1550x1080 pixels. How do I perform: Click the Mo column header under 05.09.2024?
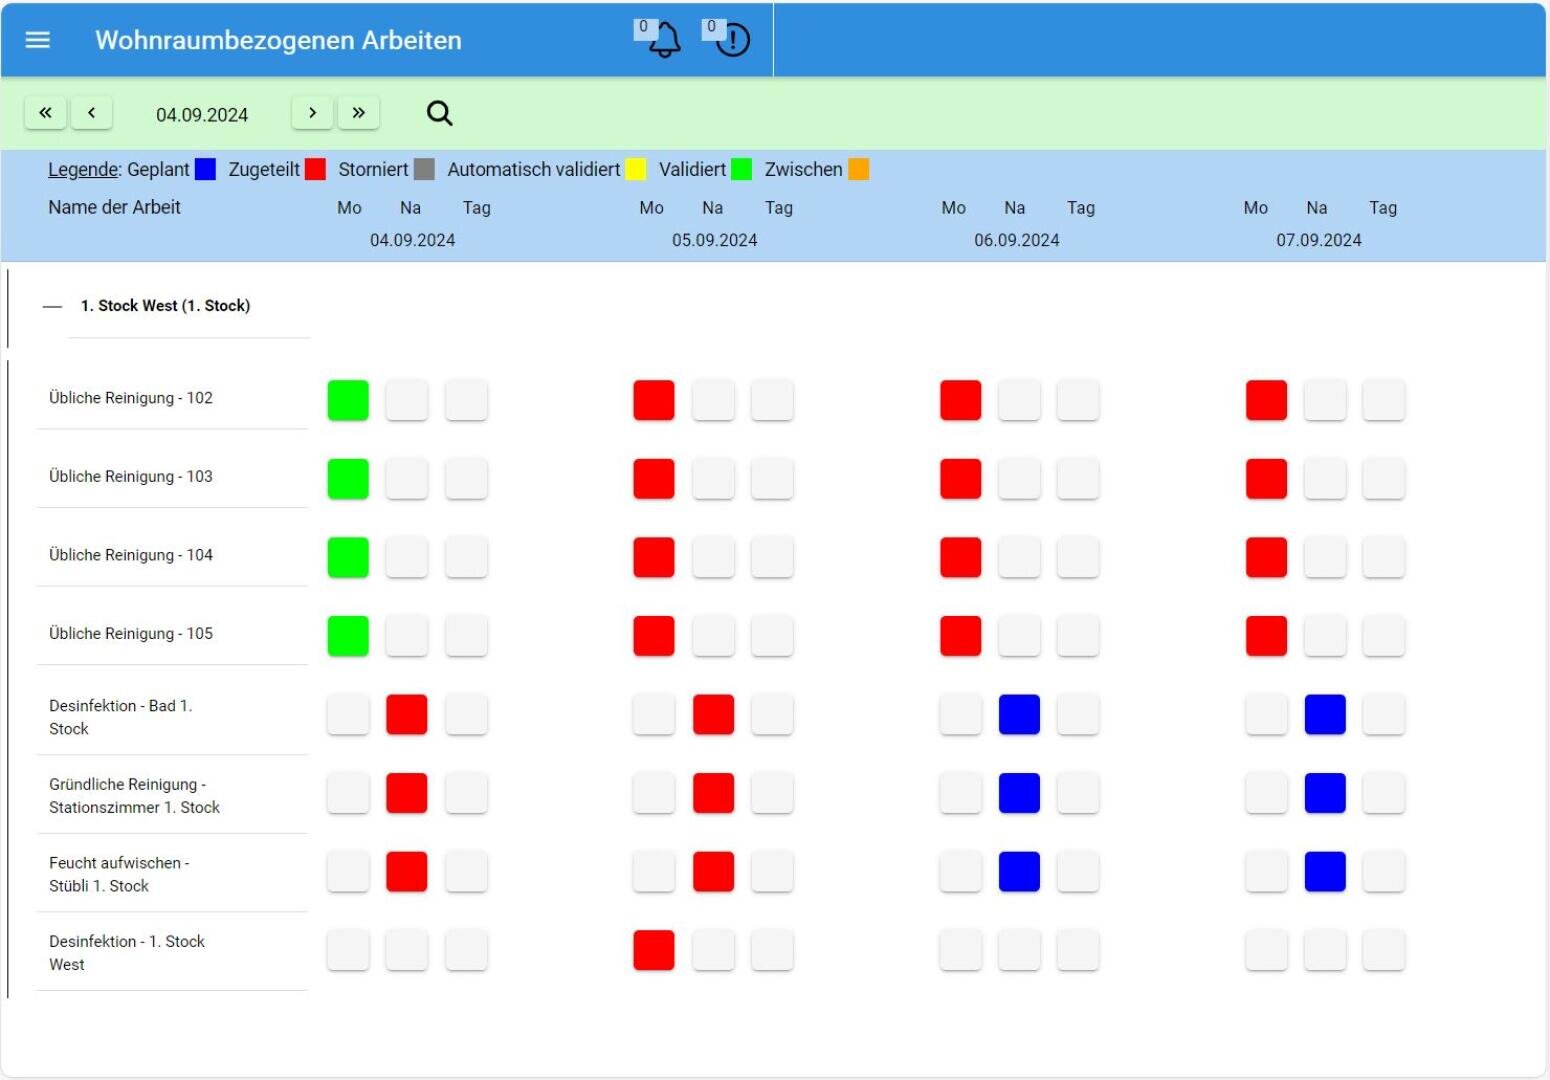pyautogui.click(x=651, y=207)
